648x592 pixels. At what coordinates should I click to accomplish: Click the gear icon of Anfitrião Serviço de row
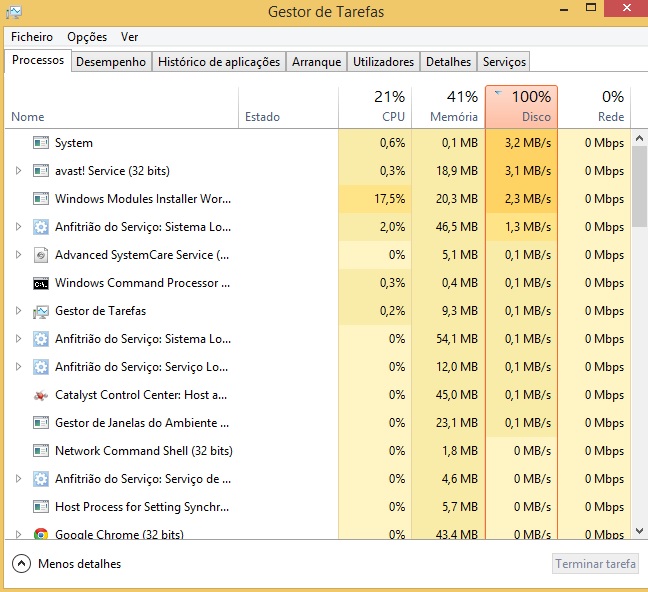coord(41,479)
